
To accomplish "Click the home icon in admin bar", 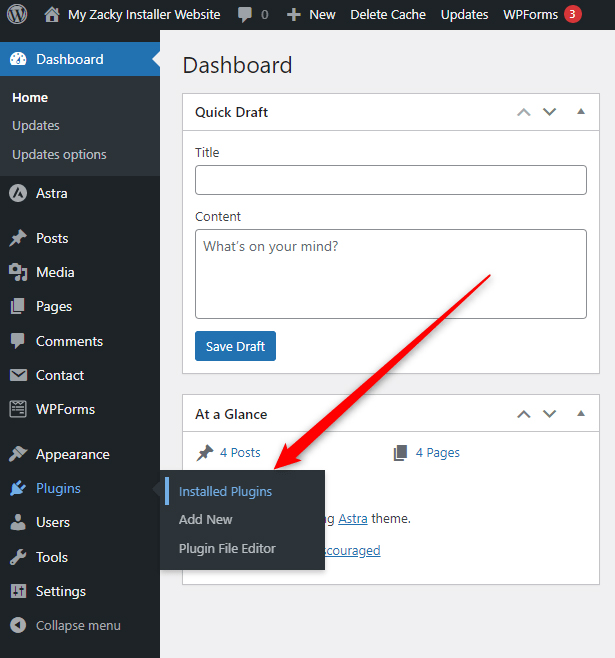I will click(52, 15).
